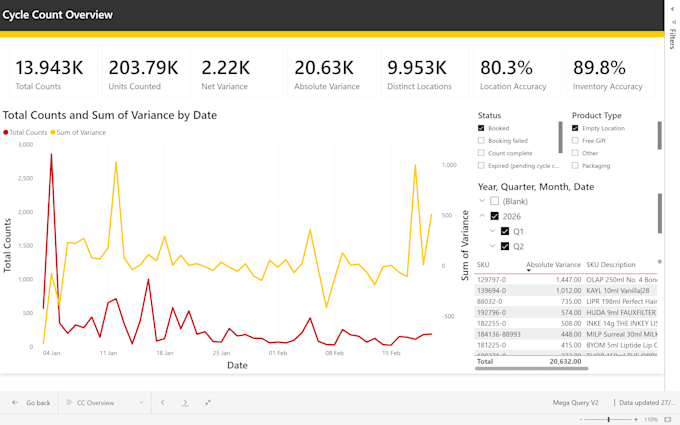The width and height of the screenshot is (680, 425).
Task: Click the Mega Query V2 label
Action: point(575,402)
